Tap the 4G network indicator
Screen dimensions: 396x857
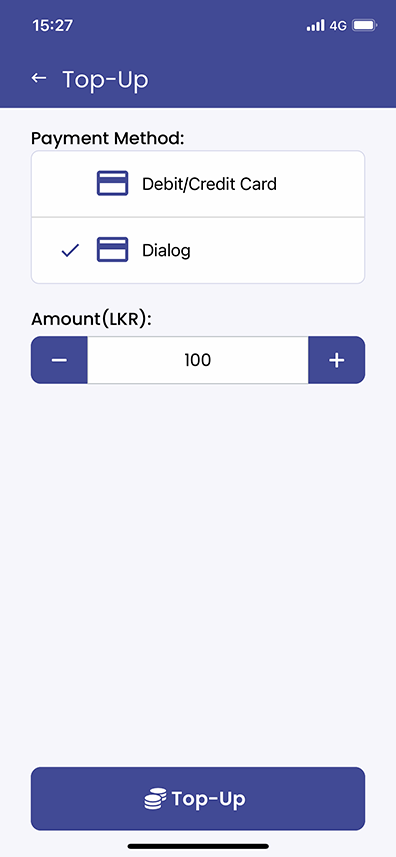tap(338, 26)
